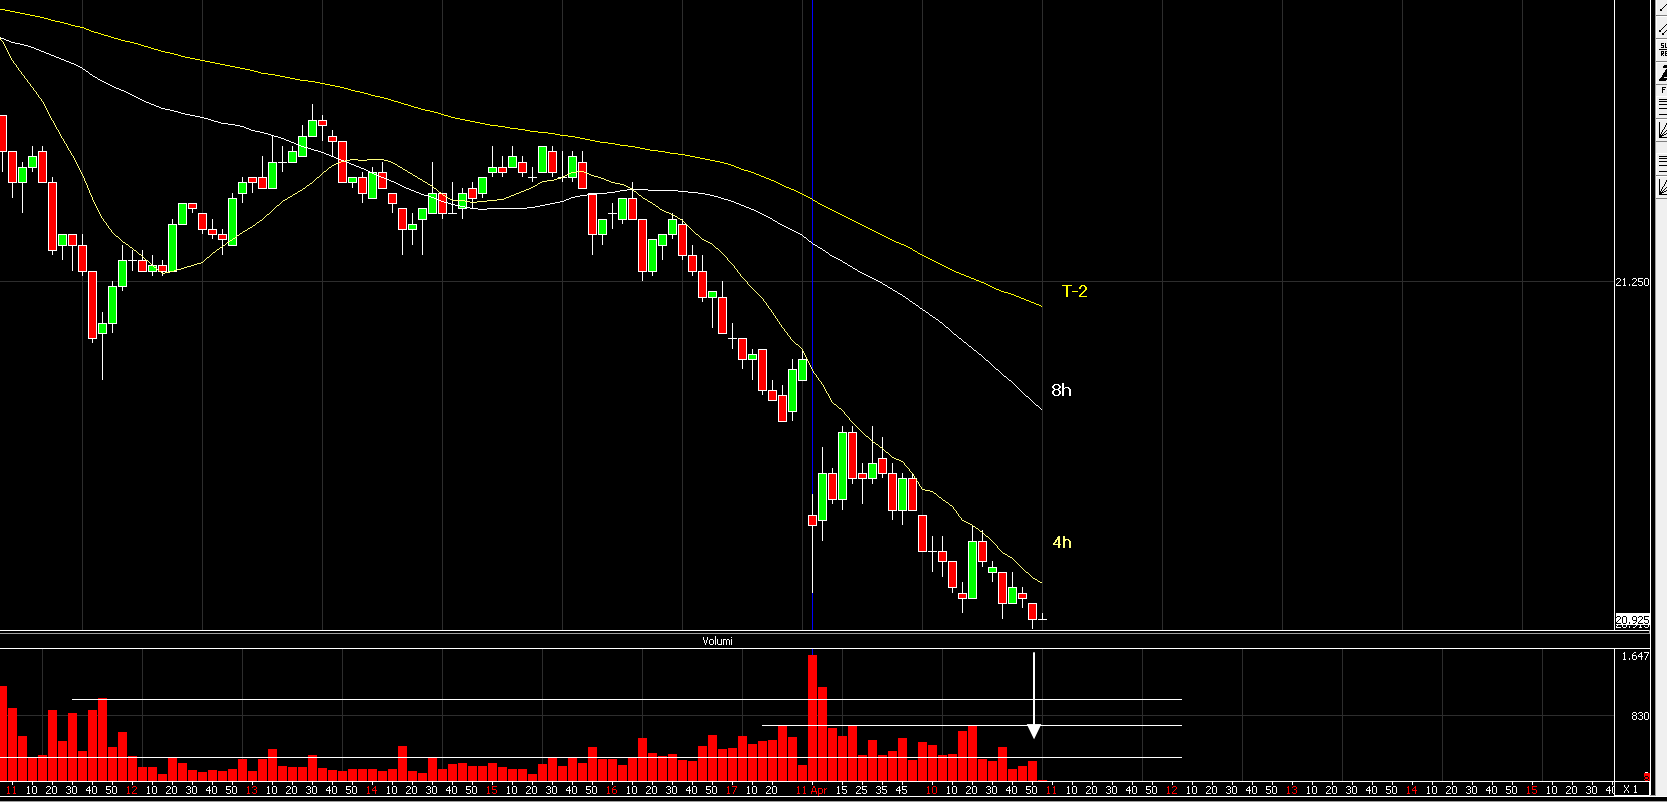Click the 1.647 volume axis value
The image size is (1667, 802).
pyautogui.click(x=1636, y=656)
